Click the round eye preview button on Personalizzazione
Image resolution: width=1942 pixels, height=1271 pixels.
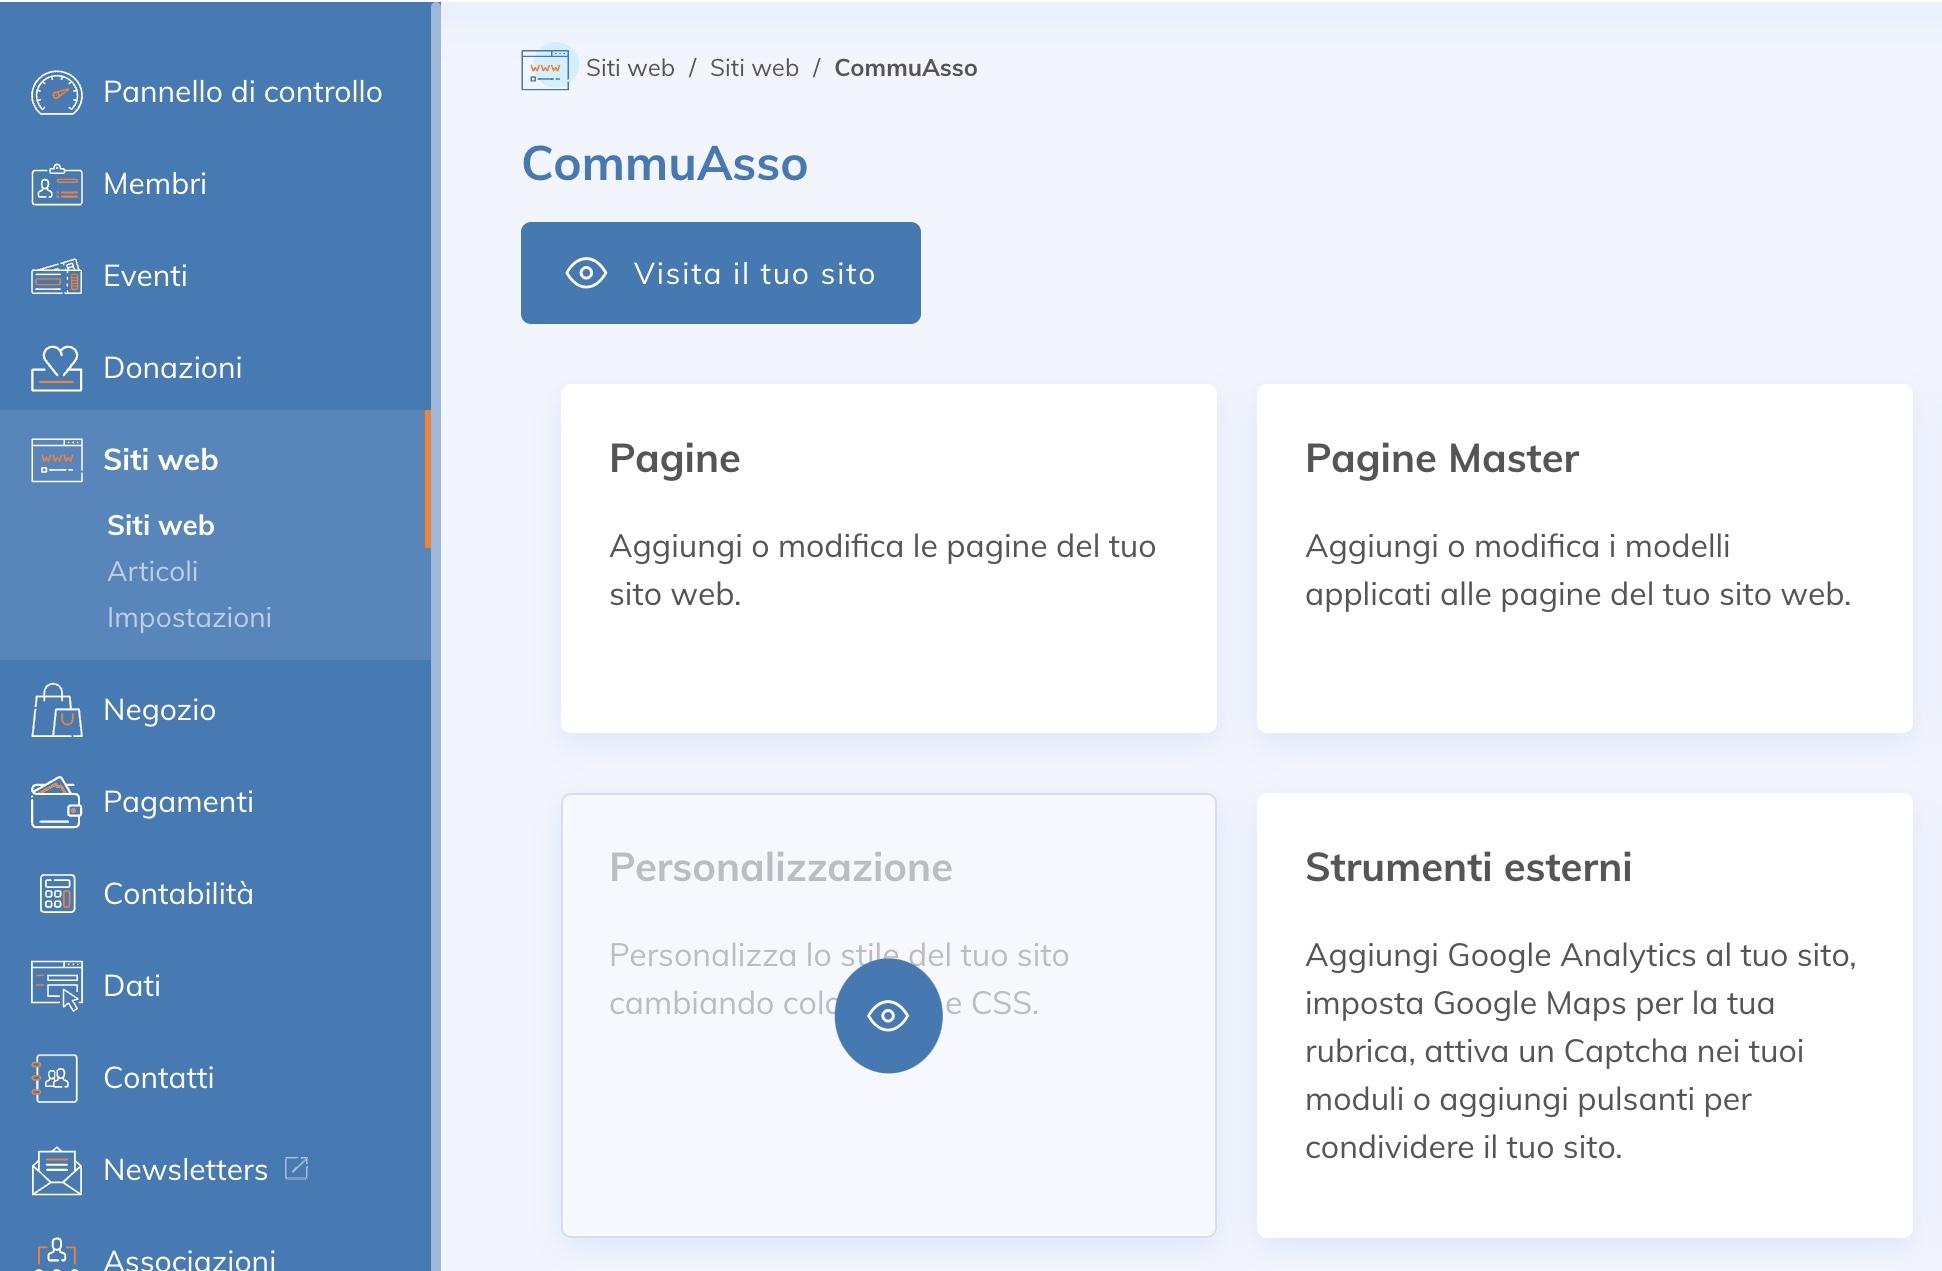(888, 1016)
